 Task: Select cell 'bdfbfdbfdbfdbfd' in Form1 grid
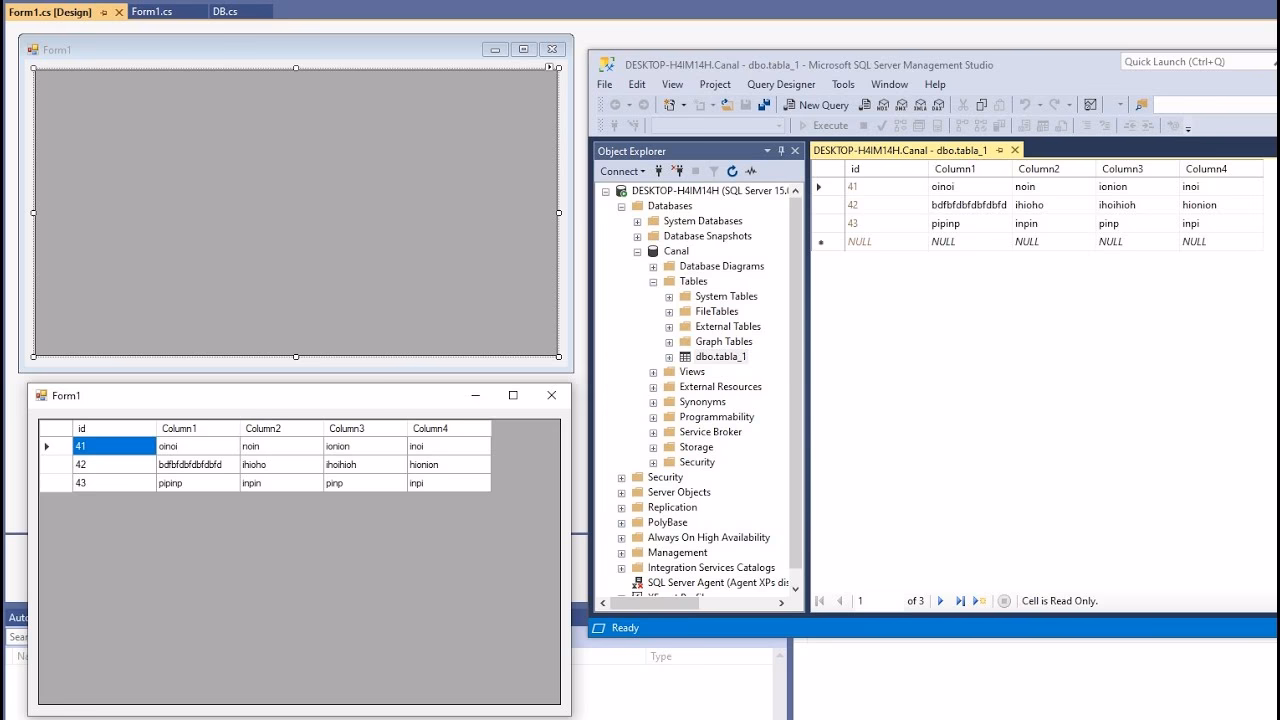(x=198, y=465)
